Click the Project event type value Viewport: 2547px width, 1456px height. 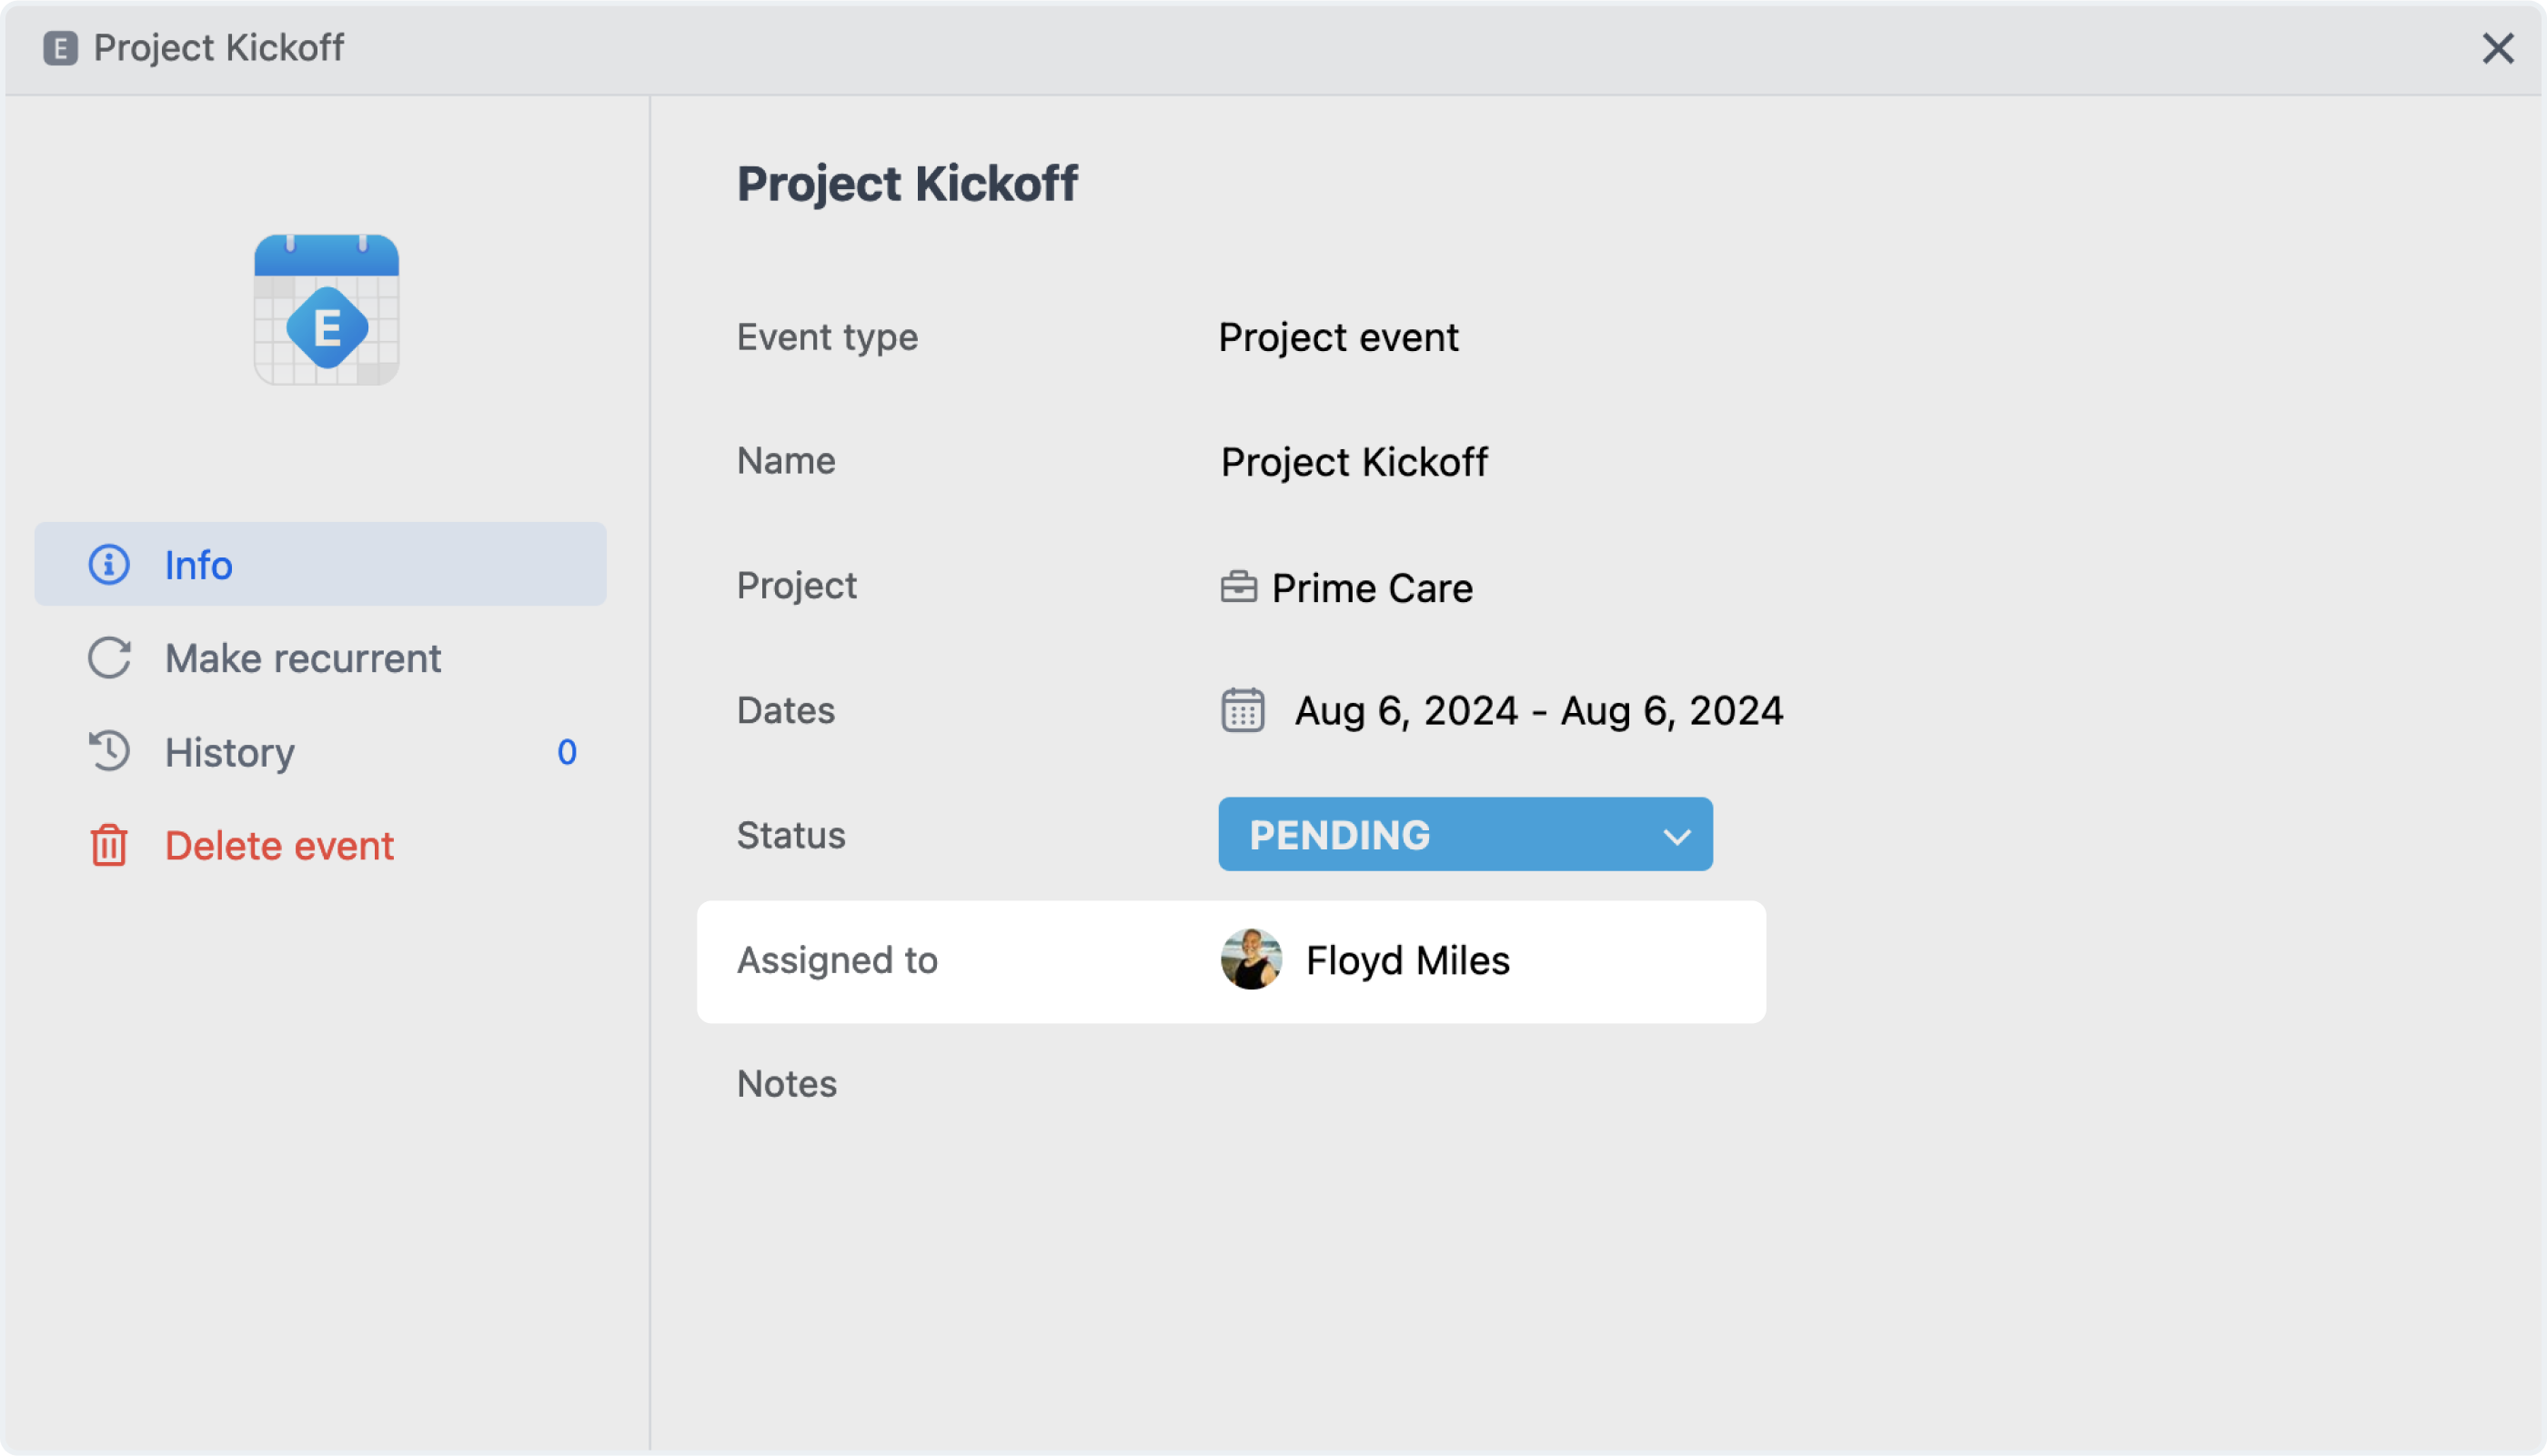[x=1338, y=338]
